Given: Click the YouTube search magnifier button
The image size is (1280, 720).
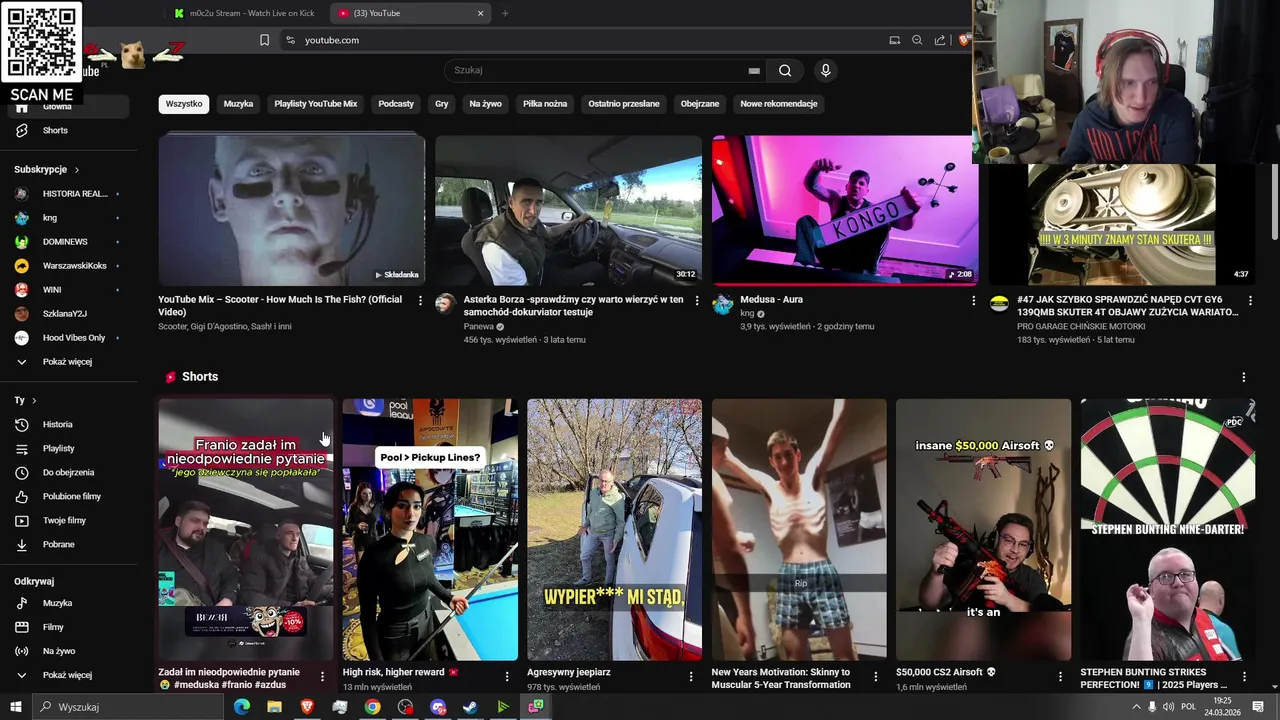Looking at the screenshot, I should tap(785, 70).
